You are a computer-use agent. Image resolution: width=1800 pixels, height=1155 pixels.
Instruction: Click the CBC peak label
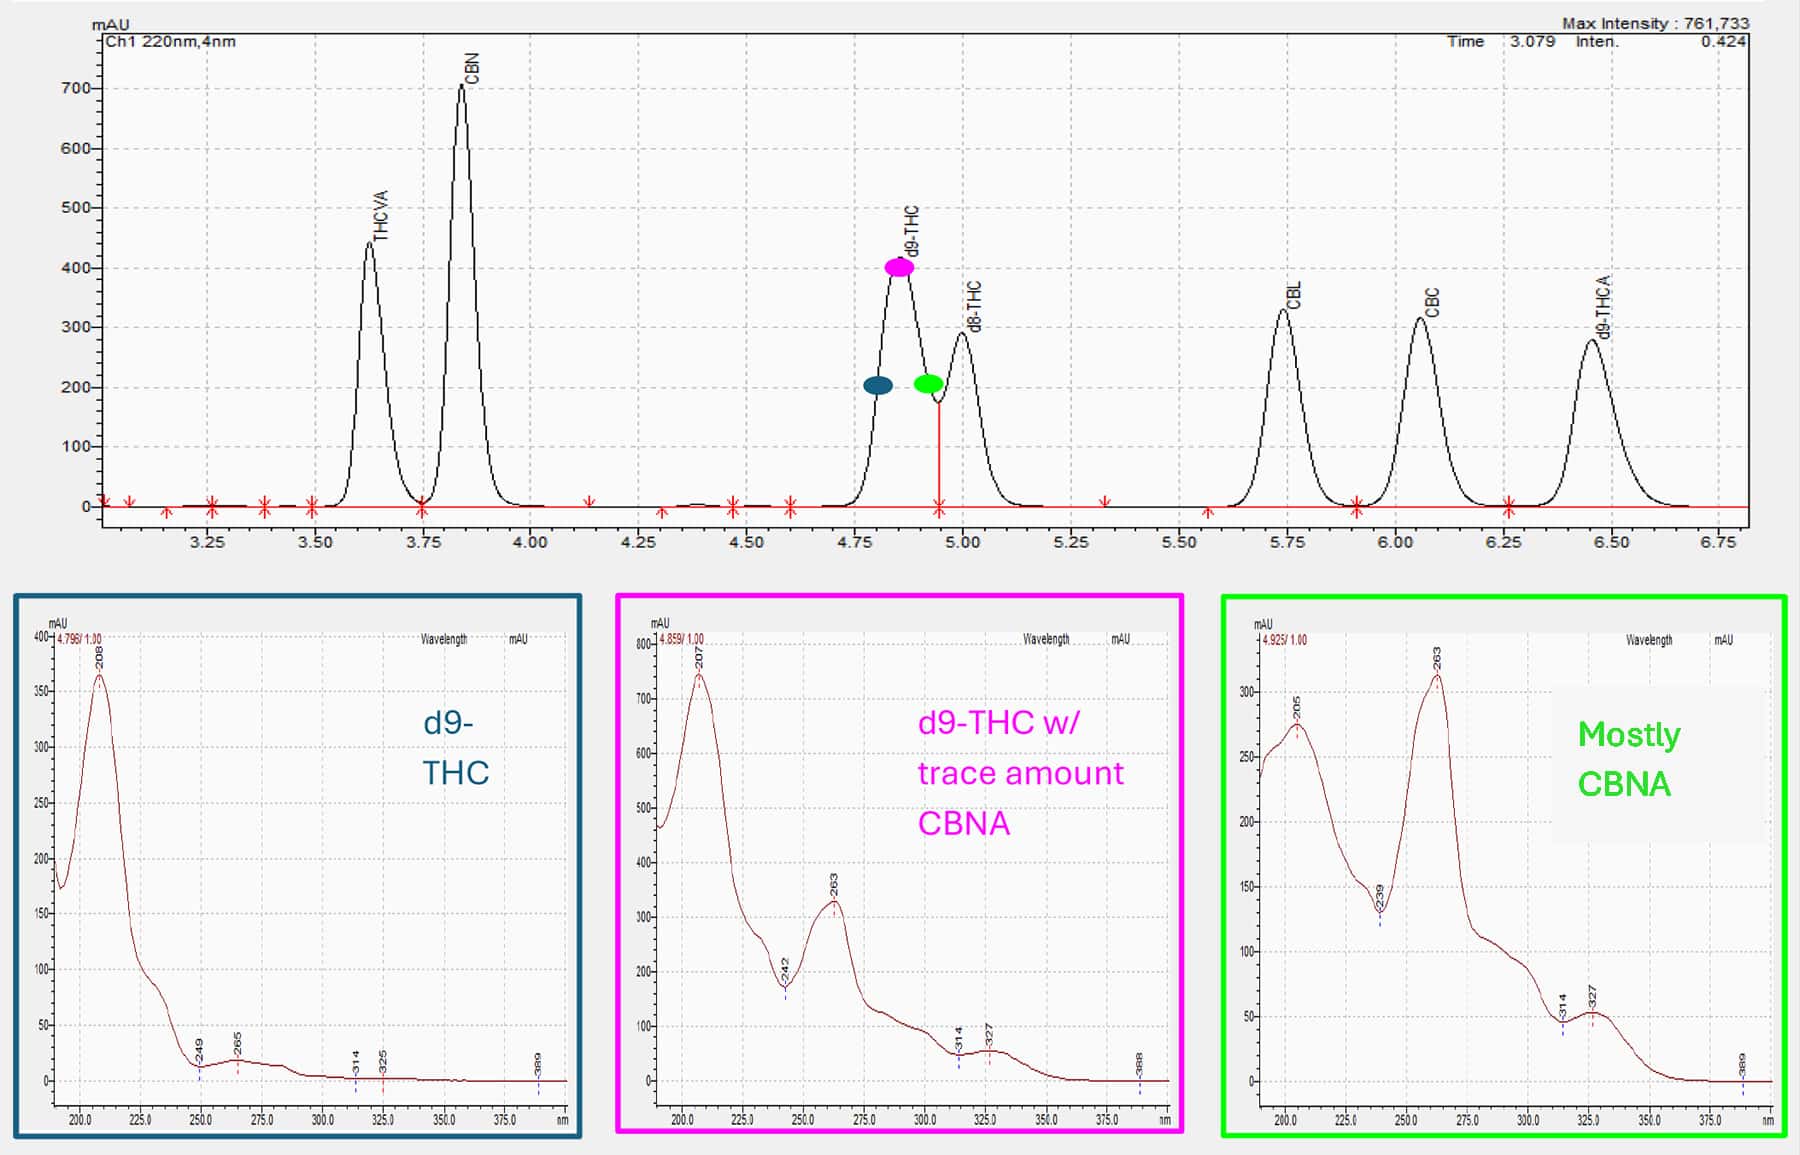(1430, 300)
